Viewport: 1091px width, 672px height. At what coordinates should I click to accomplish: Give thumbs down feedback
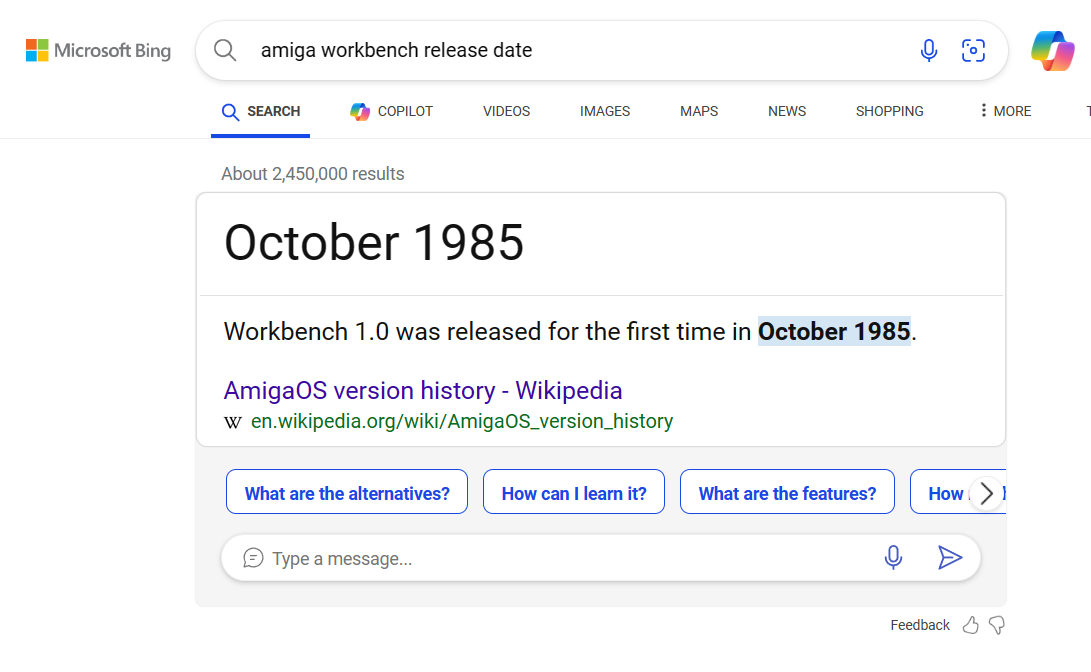[996, 625]
